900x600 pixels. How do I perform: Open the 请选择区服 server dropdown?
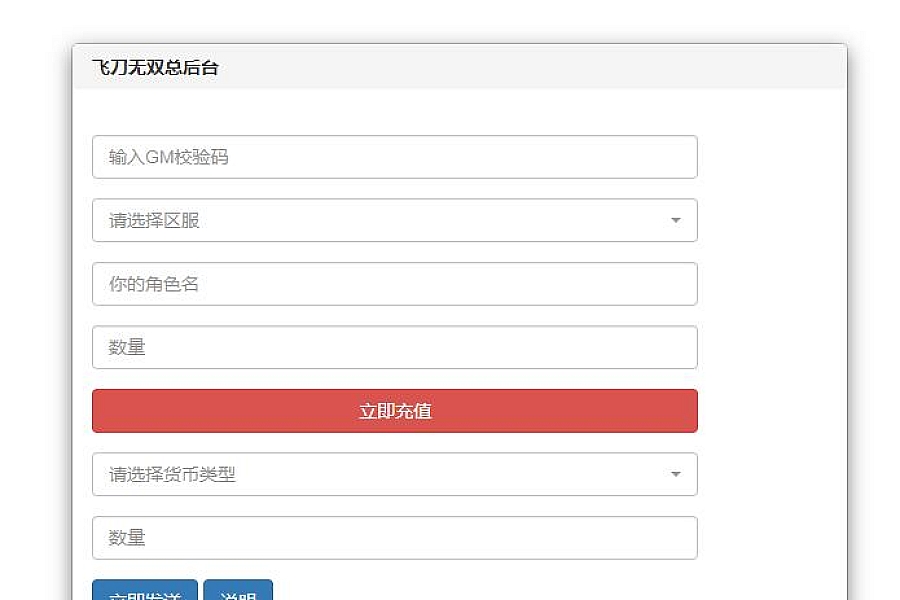pos(394,220)
